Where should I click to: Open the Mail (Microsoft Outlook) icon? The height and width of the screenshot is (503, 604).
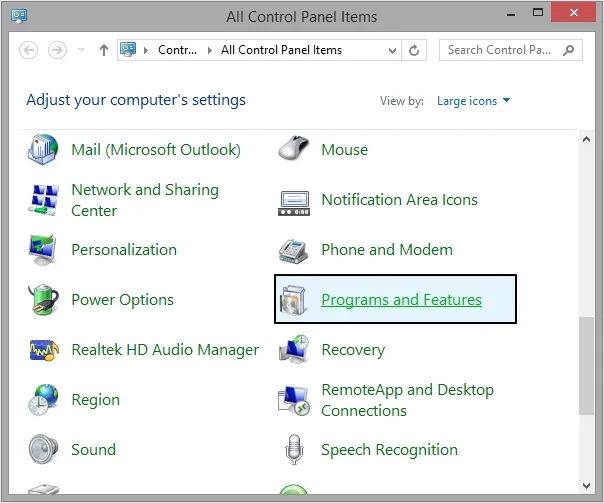(x=43, y=149)
